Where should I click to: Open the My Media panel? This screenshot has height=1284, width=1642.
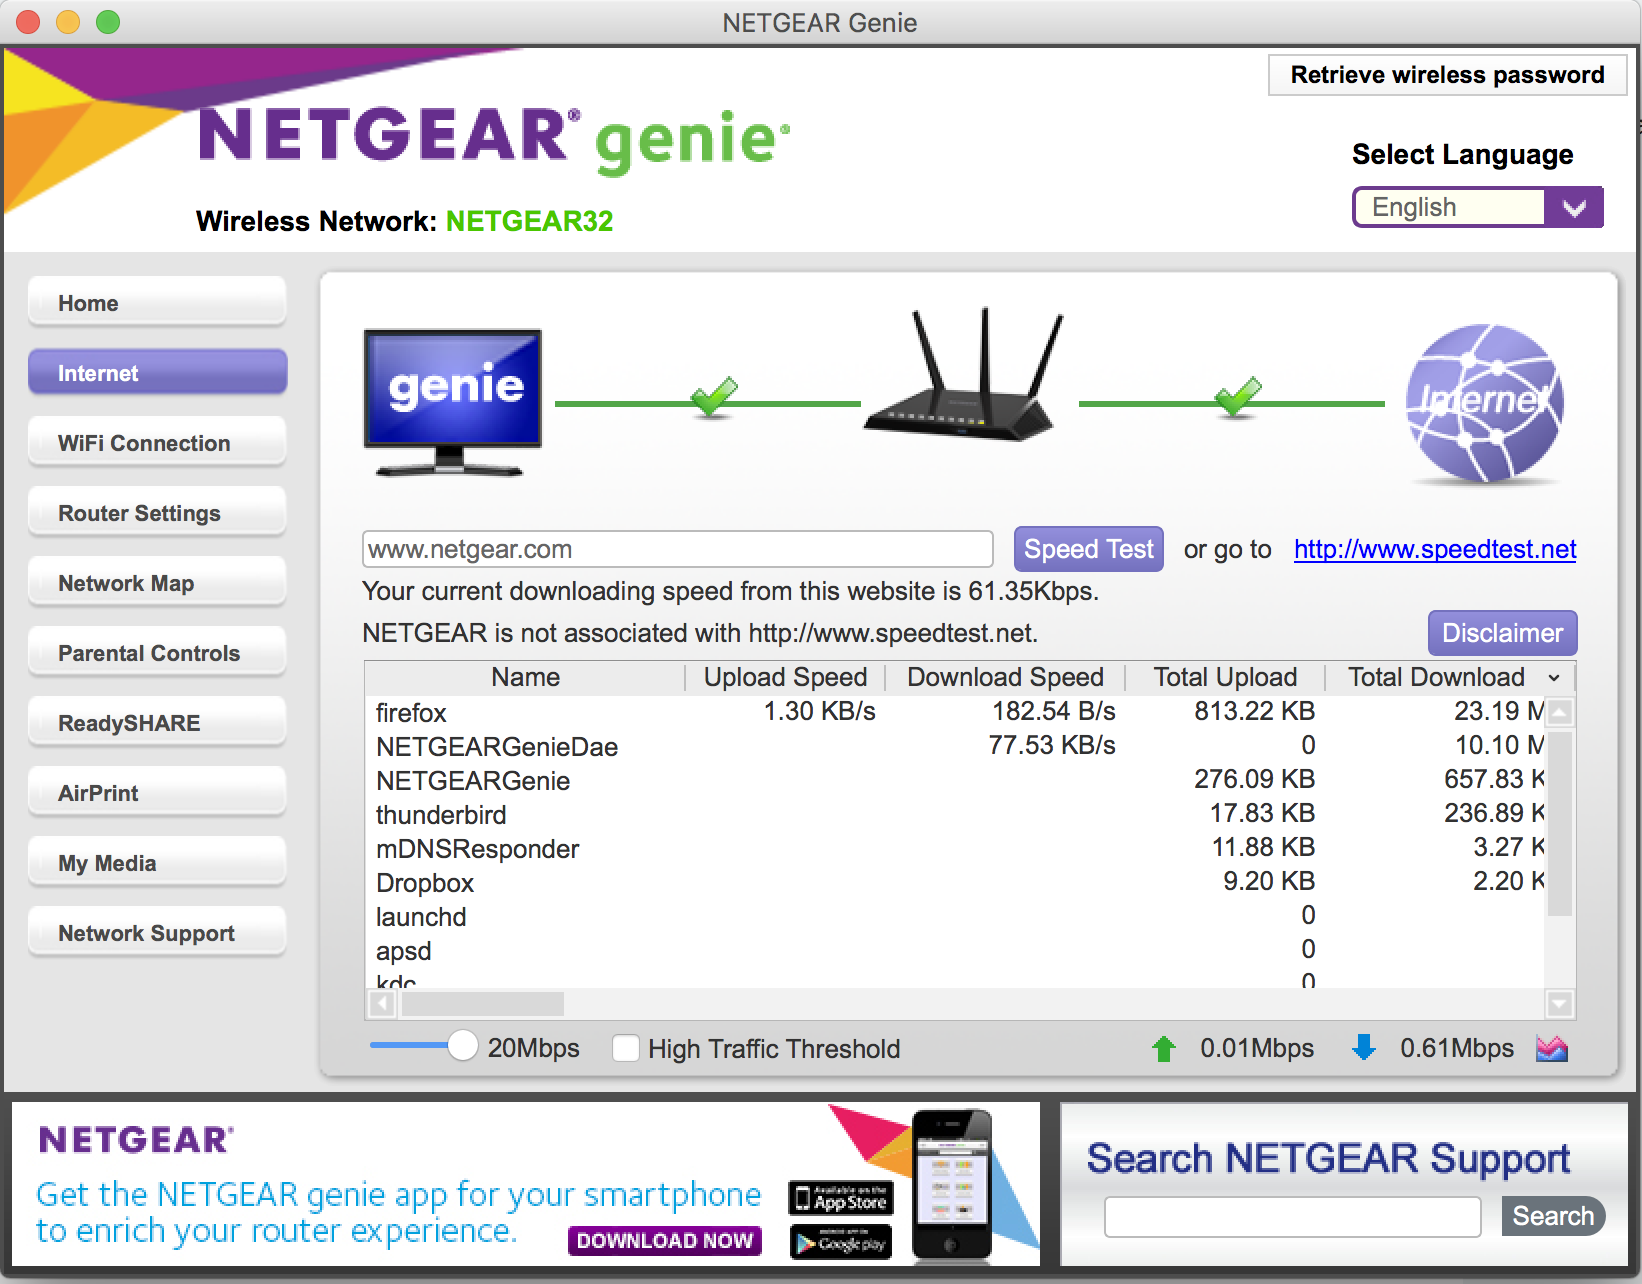(x=157, y=862)
